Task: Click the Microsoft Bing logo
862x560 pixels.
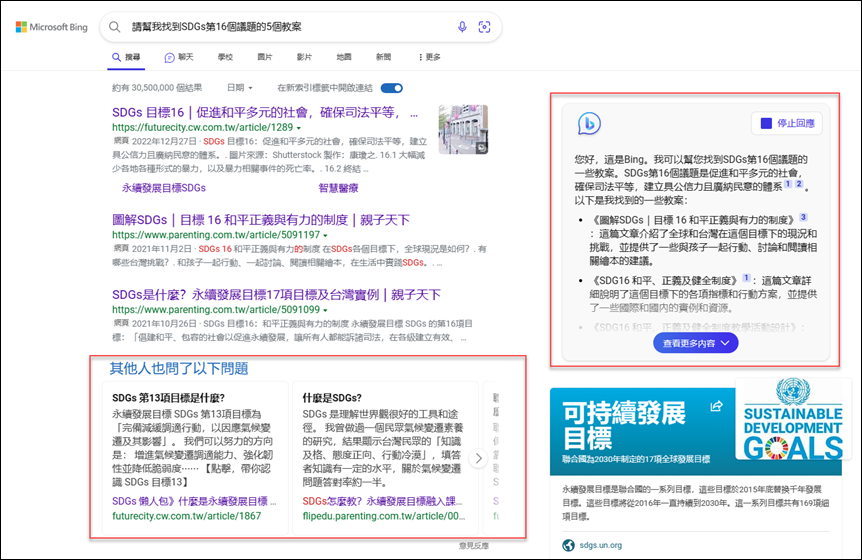Action: point(52,27)
